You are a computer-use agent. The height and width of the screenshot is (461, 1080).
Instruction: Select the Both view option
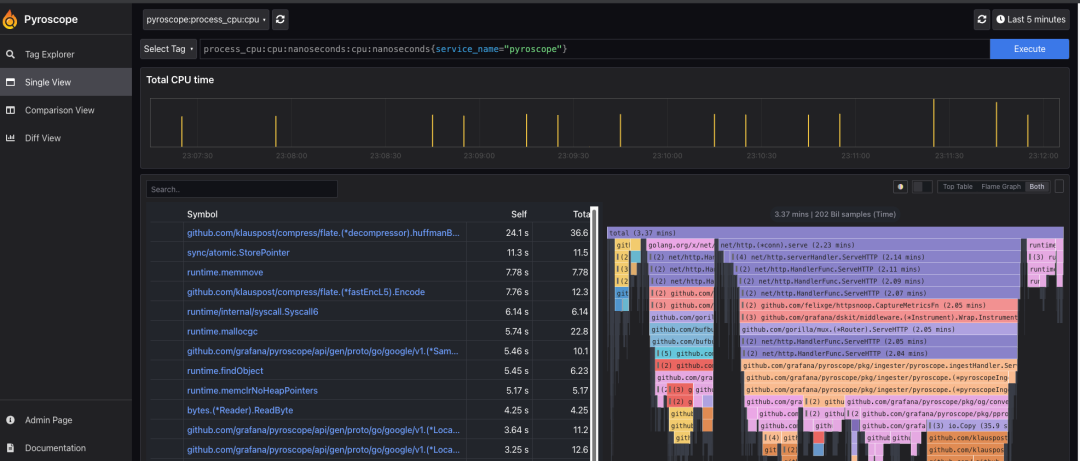pyautogui.click(x=1037, y=187)
